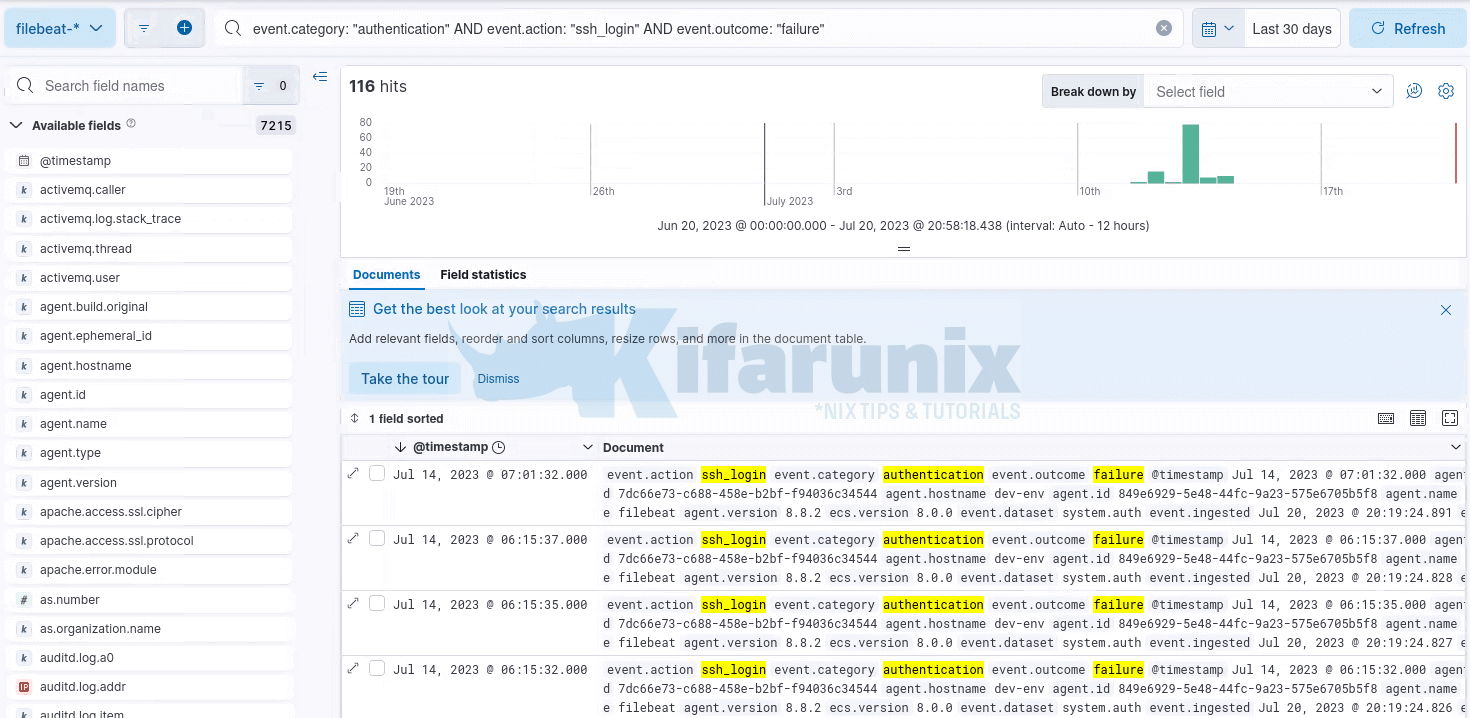This screenshot has width=1470, height=718.
Task: Collapse the Available fields section
Action: (x=16, y=125)
